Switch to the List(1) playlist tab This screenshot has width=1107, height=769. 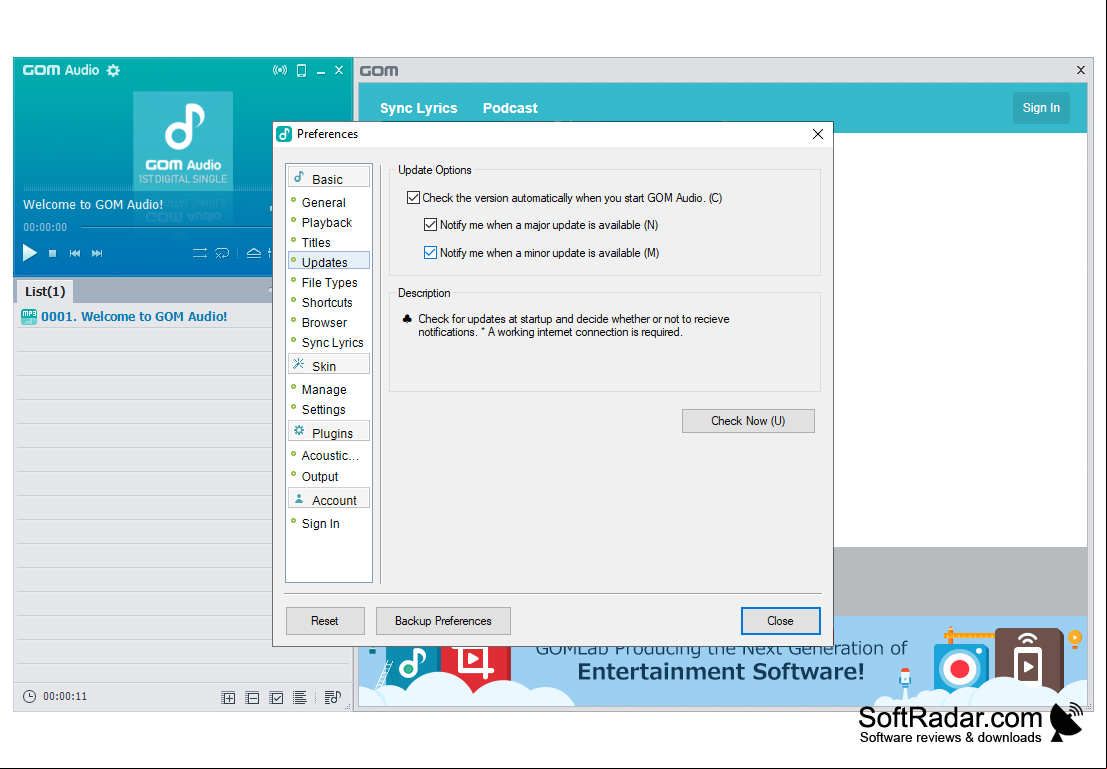tap(45, 291)
